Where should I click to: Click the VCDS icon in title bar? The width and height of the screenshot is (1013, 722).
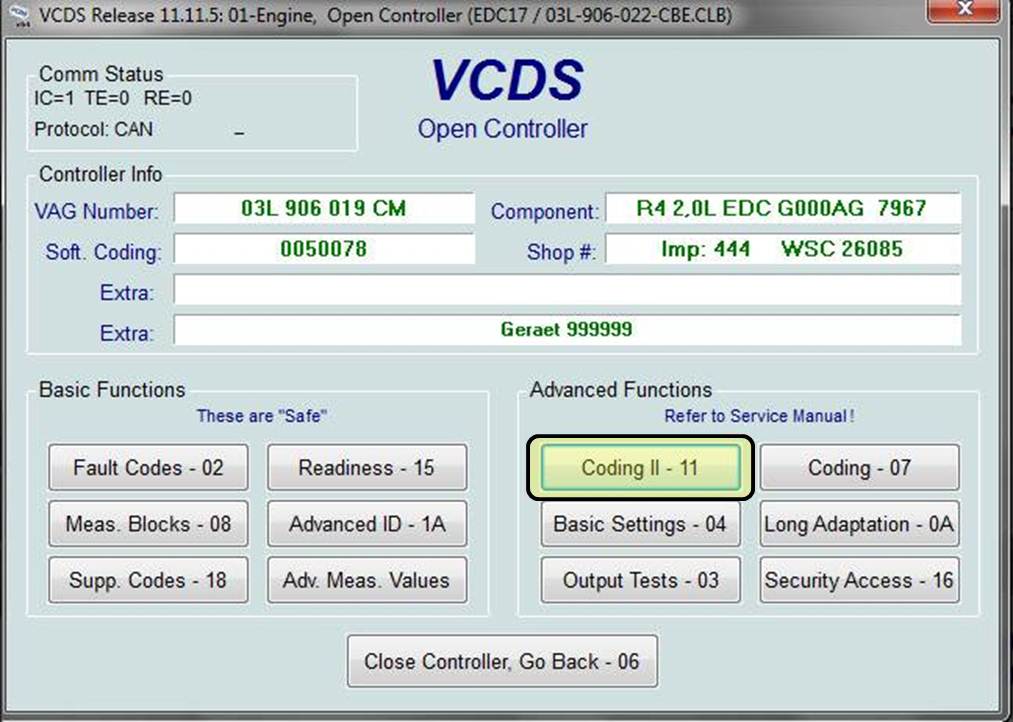click(x=20, y=15)
